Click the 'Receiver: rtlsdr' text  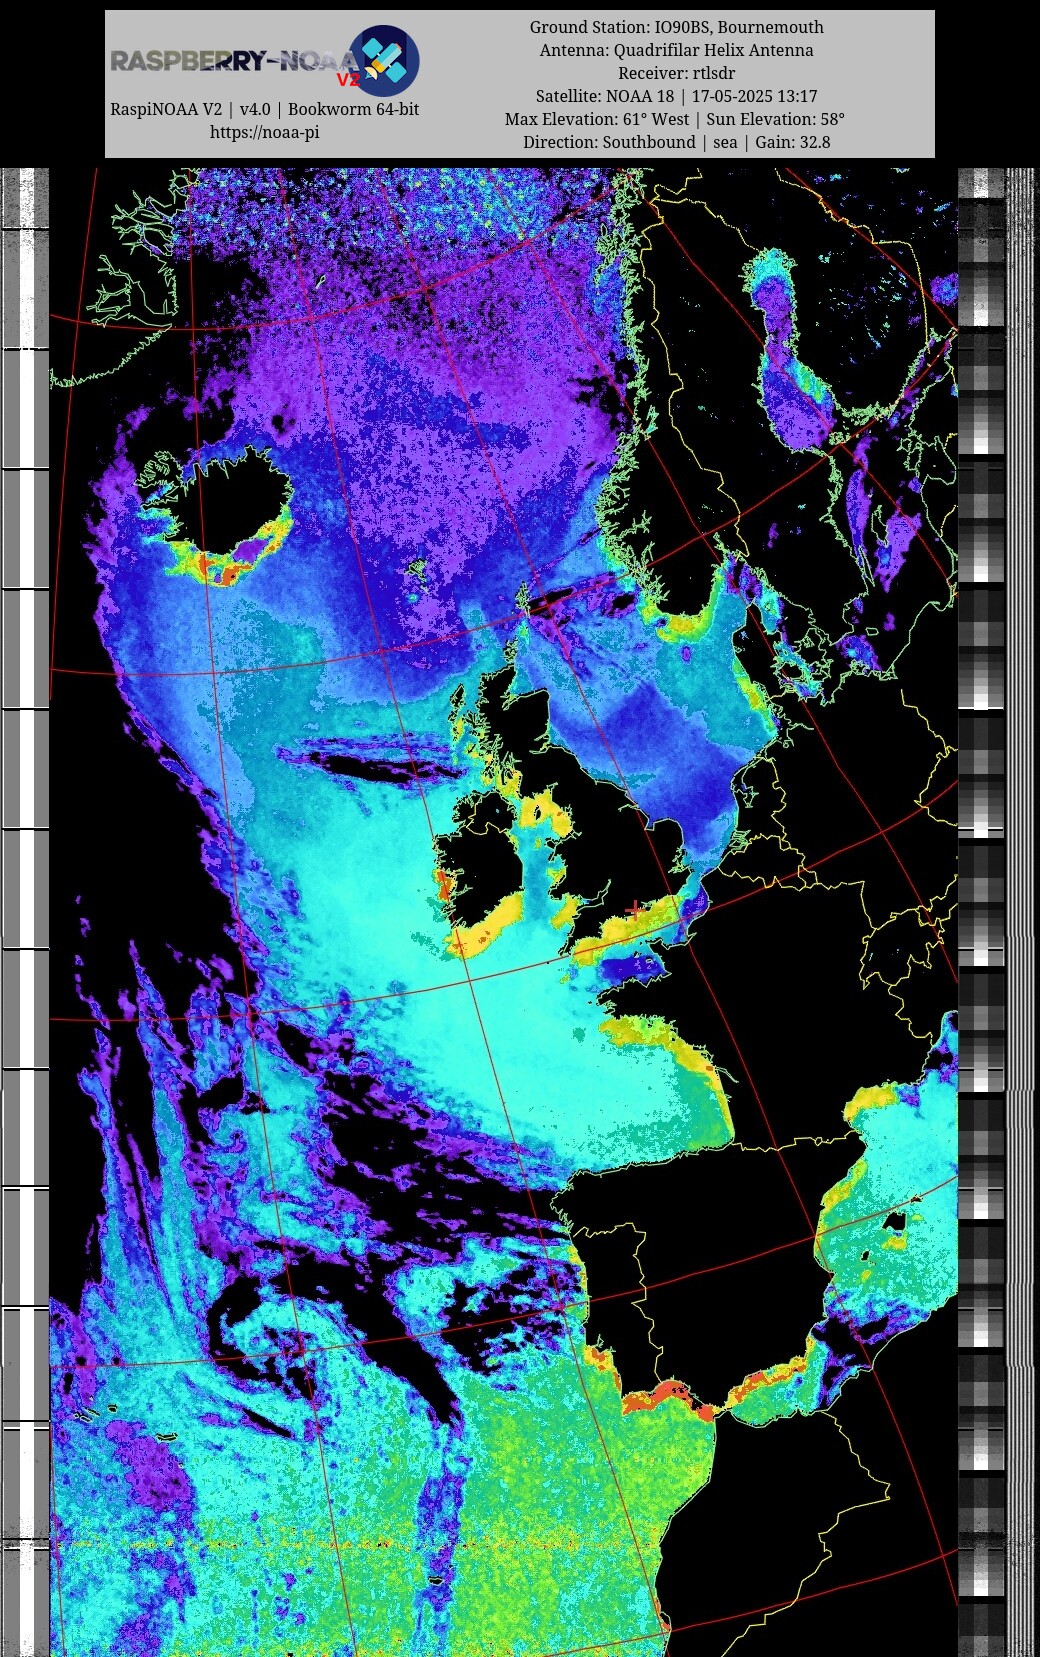(x=677, y=73)
